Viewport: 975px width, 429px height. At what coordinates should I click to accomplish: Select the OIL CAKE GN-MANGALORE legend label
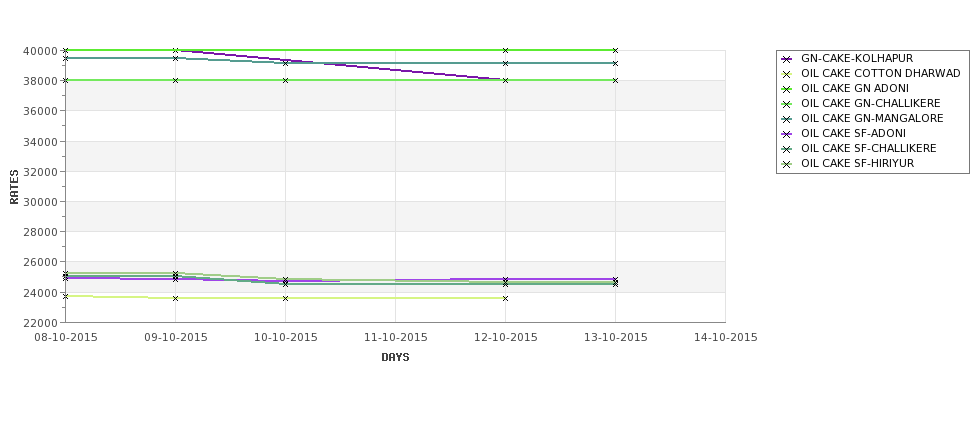coord(872,118)
